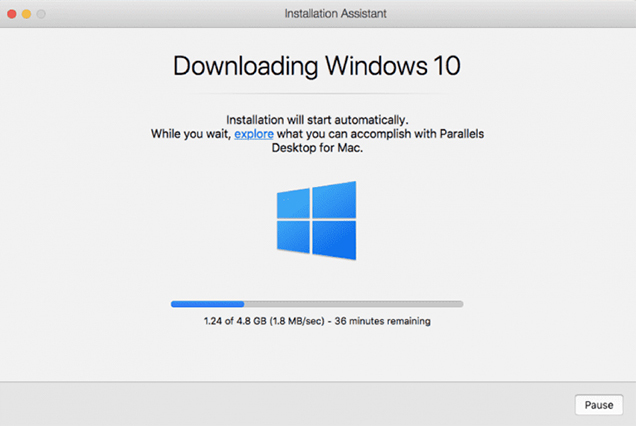The height and width of the screenshot is (426, 636).
Task: Click "Installation will start automatically" message
Action: pos(317,118)
